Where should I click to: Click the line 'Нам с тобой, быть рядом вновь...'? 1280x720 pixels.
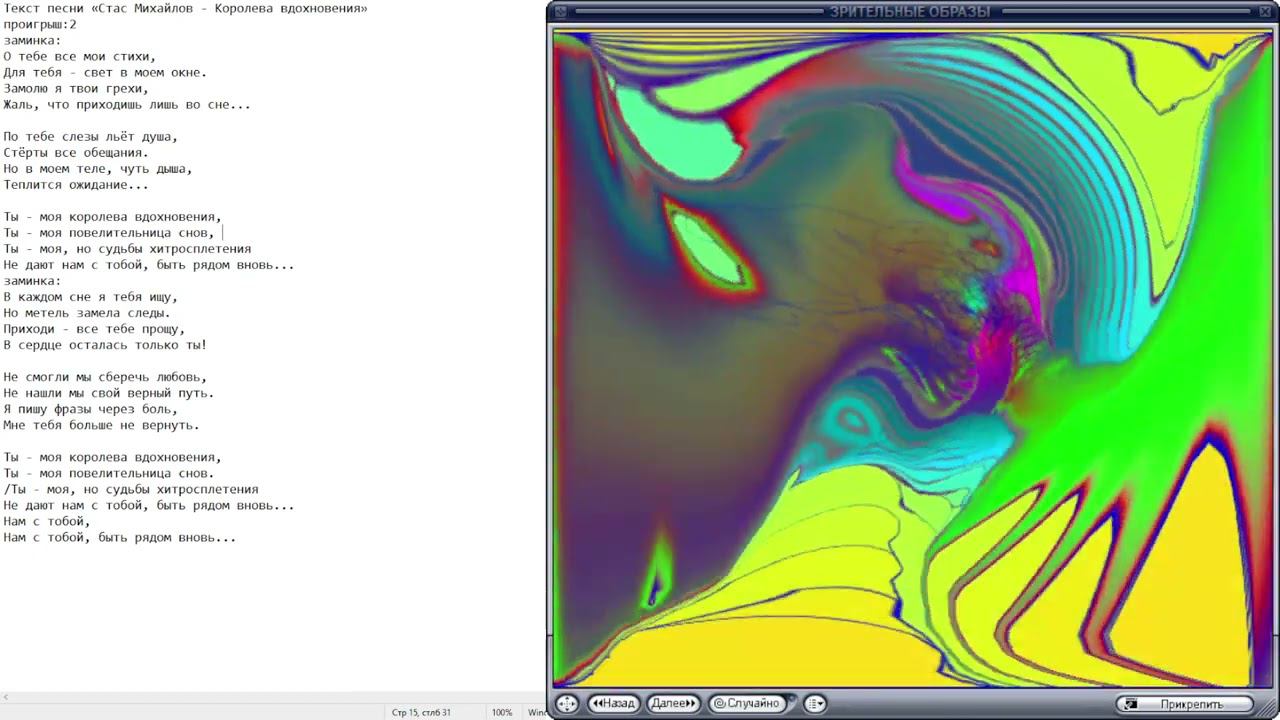120,536
